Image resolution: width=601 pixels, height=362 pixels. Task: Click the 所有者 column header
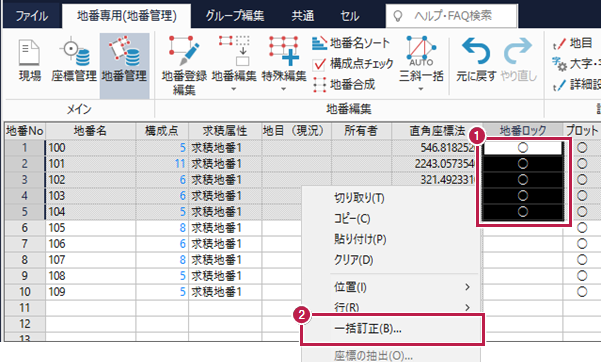click(361, 131)
